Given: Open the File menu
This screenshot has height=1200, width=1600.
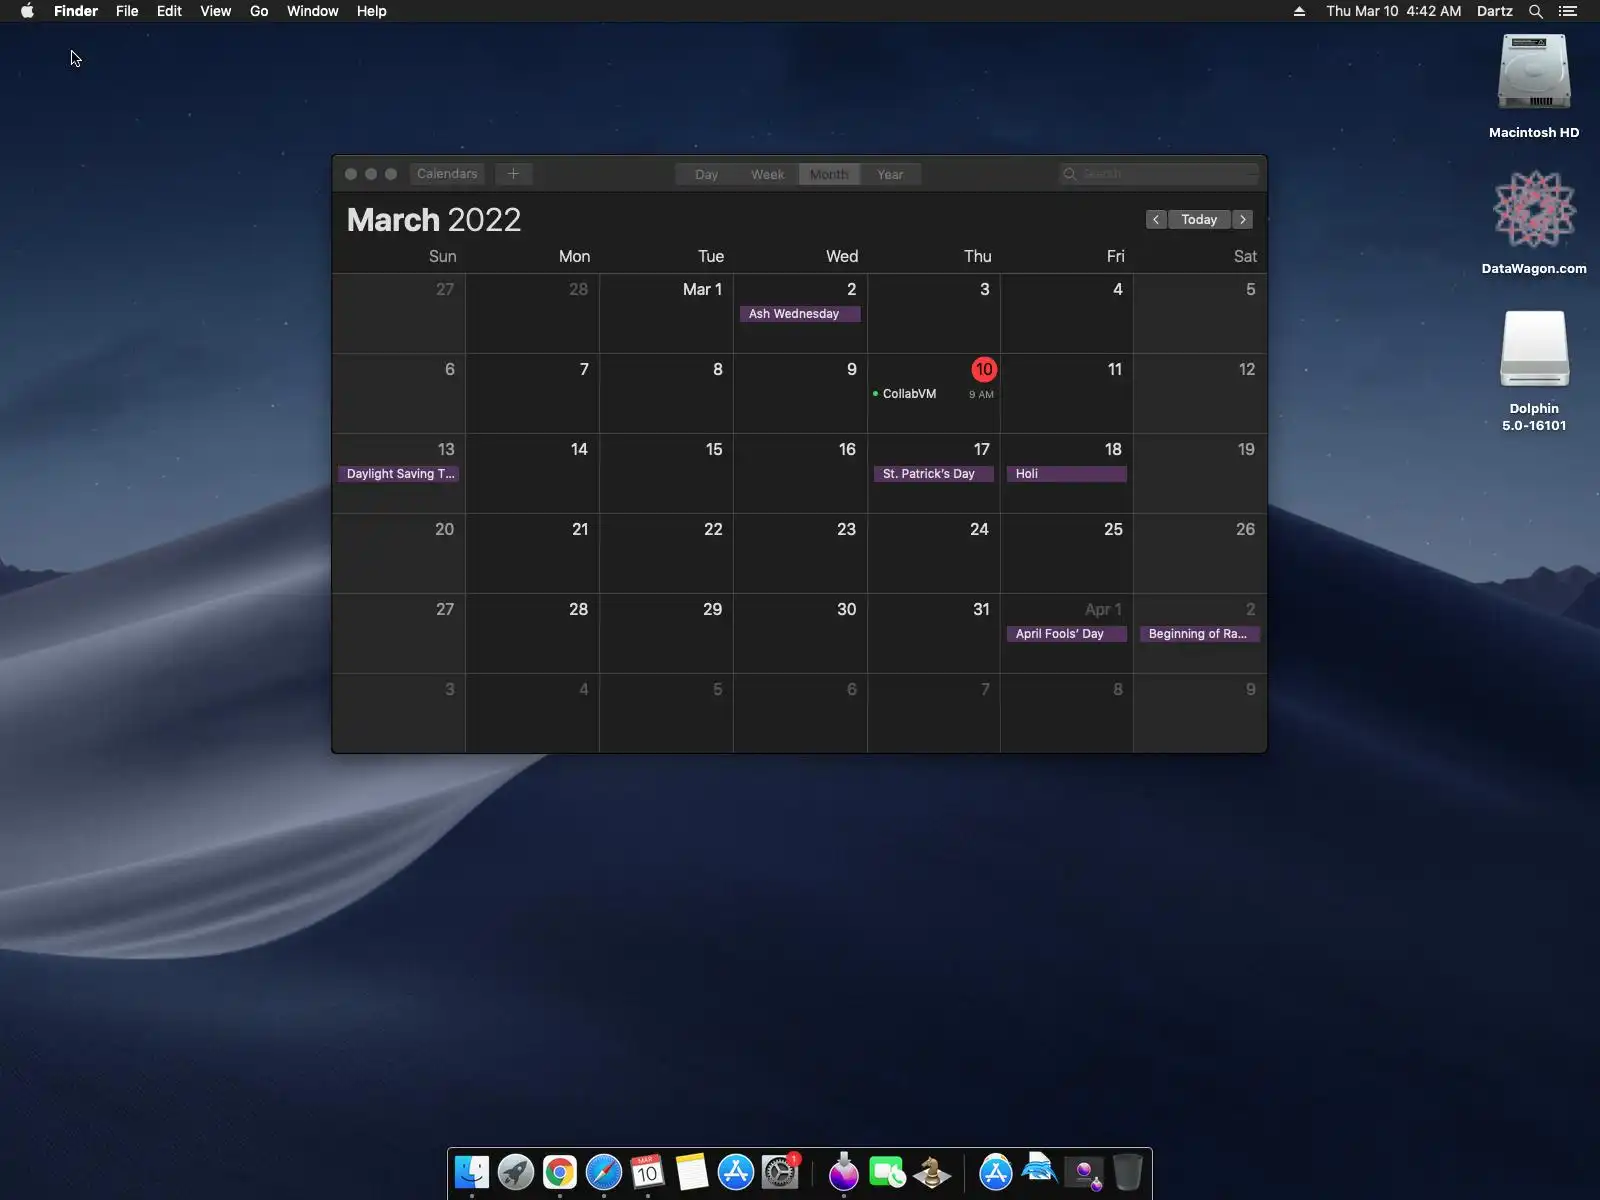Looking at the screenshot, I should pos(127,11).
